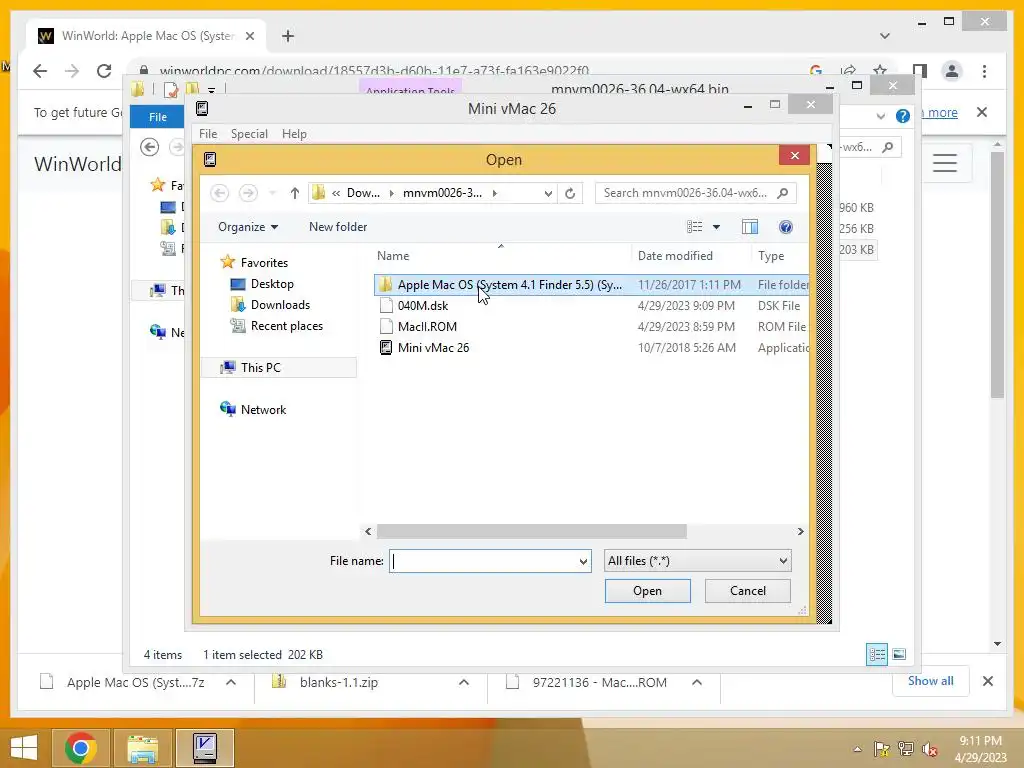Open Recent places in navigation pane
This screenshot has height=768, width=1024.
(286, 326)
